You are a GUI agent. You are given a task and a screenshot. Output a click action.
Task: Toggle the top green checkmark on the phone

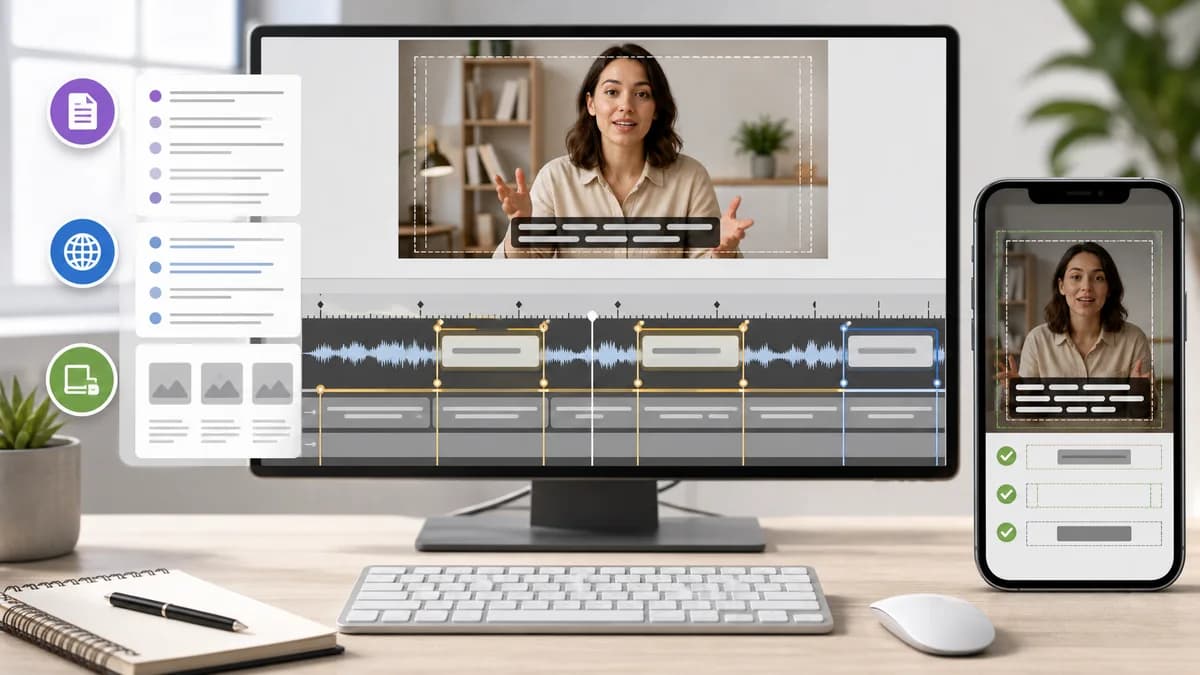click(1006, 456)
